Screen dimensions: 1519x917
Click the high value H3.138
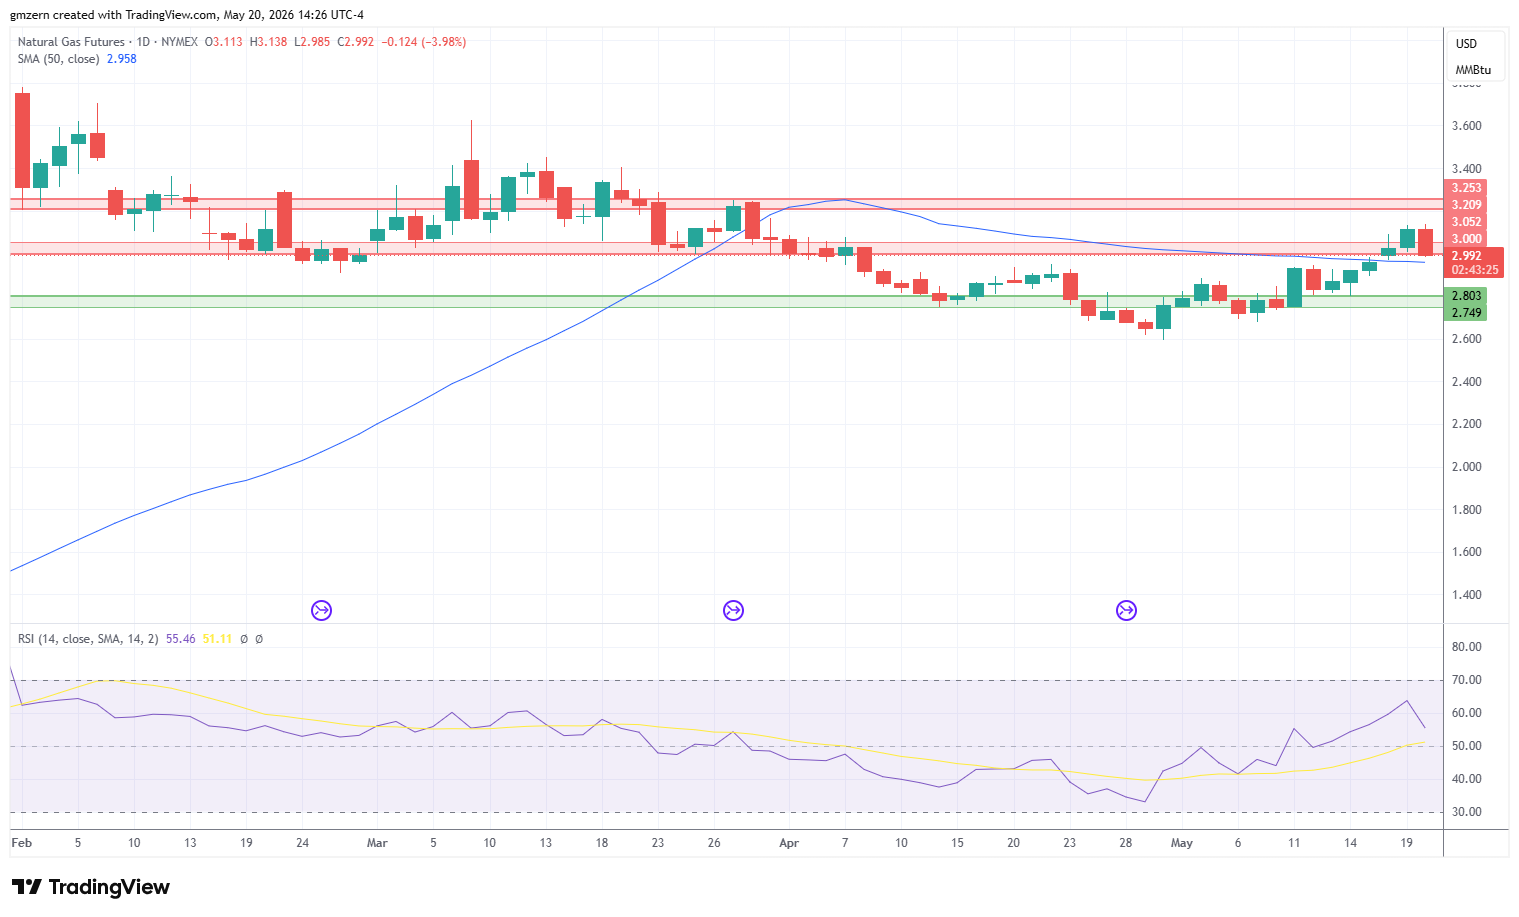click(x=268, y=42)
